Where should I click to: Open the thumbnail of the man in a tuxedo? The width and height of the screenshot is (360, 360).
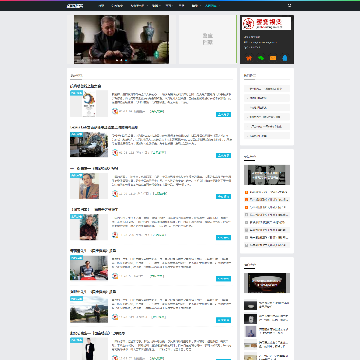click(89, 349)
